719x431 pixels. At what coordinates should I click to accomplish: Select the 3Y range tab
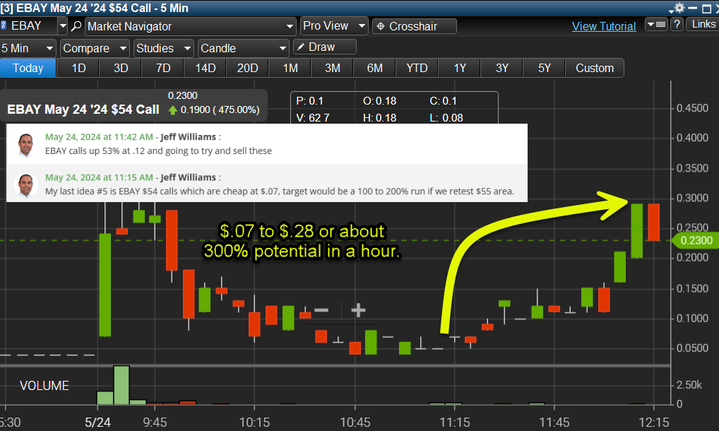(502, 68)
